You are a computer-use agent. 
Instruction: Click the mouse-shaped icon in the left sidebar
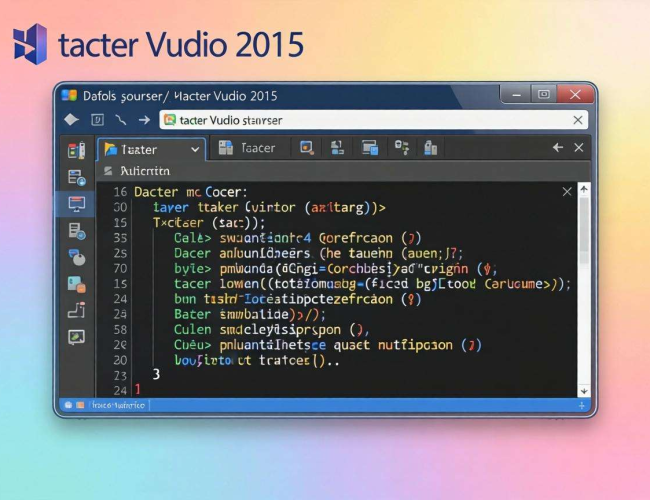coord(76,257)
